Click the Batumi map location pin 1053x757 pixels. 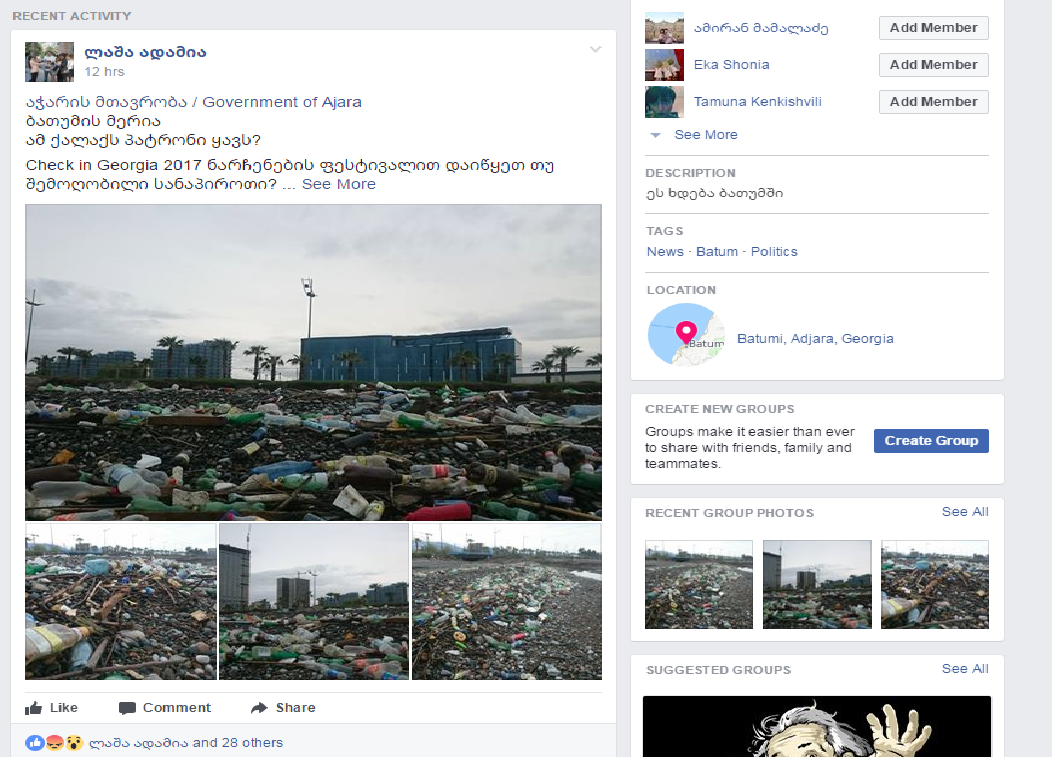686,334
